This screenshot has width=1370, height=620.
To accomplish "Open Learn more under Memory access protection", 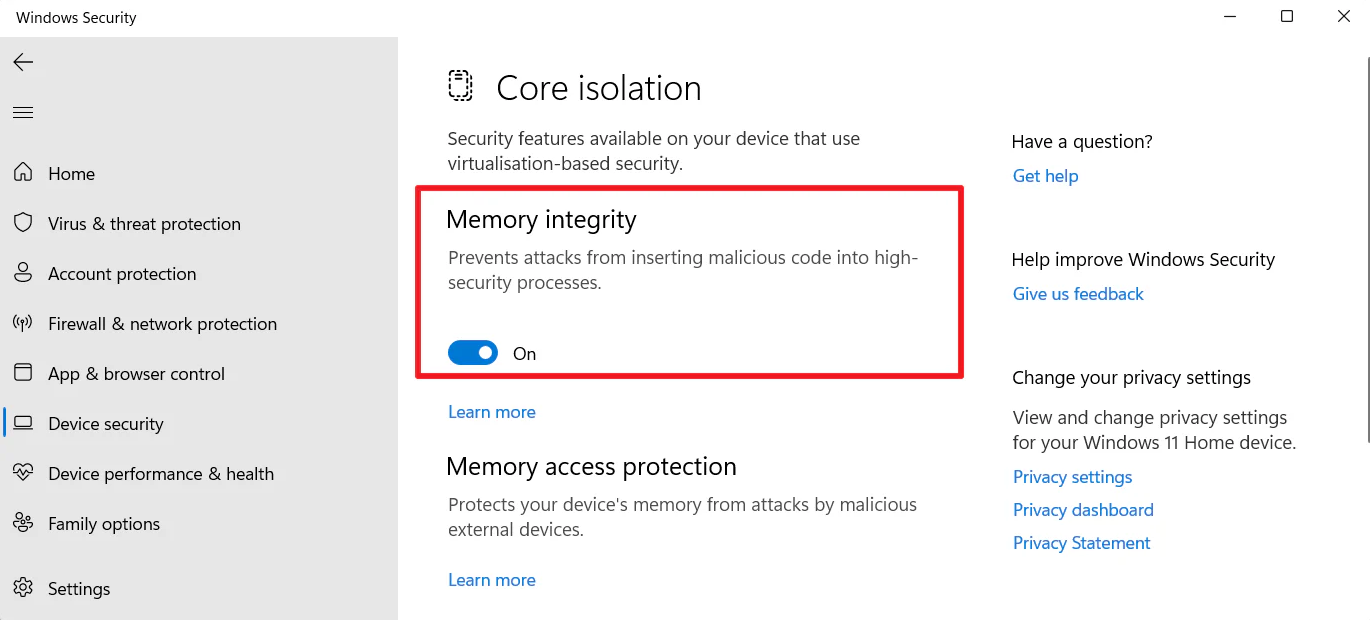I will click(491, 579).
